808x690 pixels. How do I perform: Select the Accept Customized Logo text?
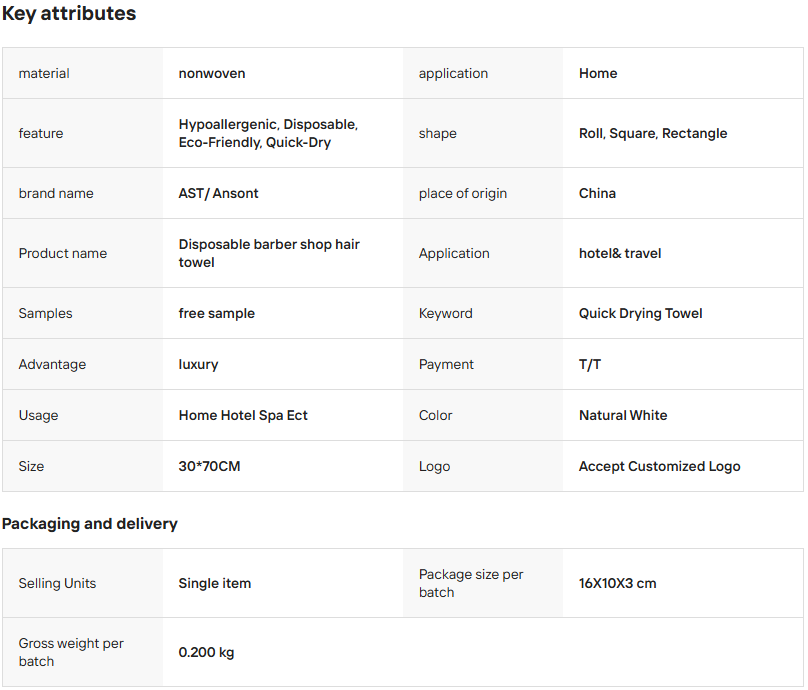[x=660, y=466]
